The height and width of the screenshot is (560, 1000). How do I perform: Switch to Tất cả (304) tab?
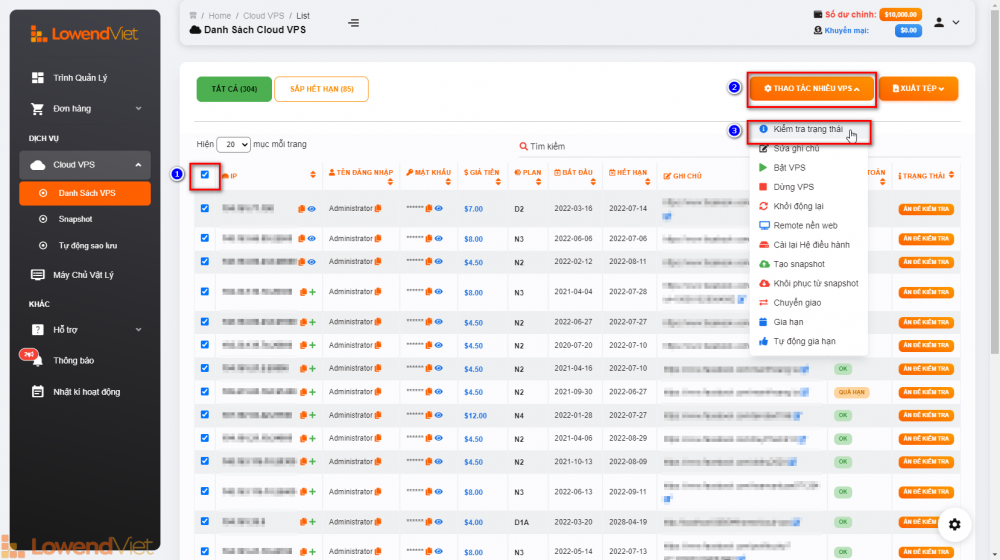point(234,89)
